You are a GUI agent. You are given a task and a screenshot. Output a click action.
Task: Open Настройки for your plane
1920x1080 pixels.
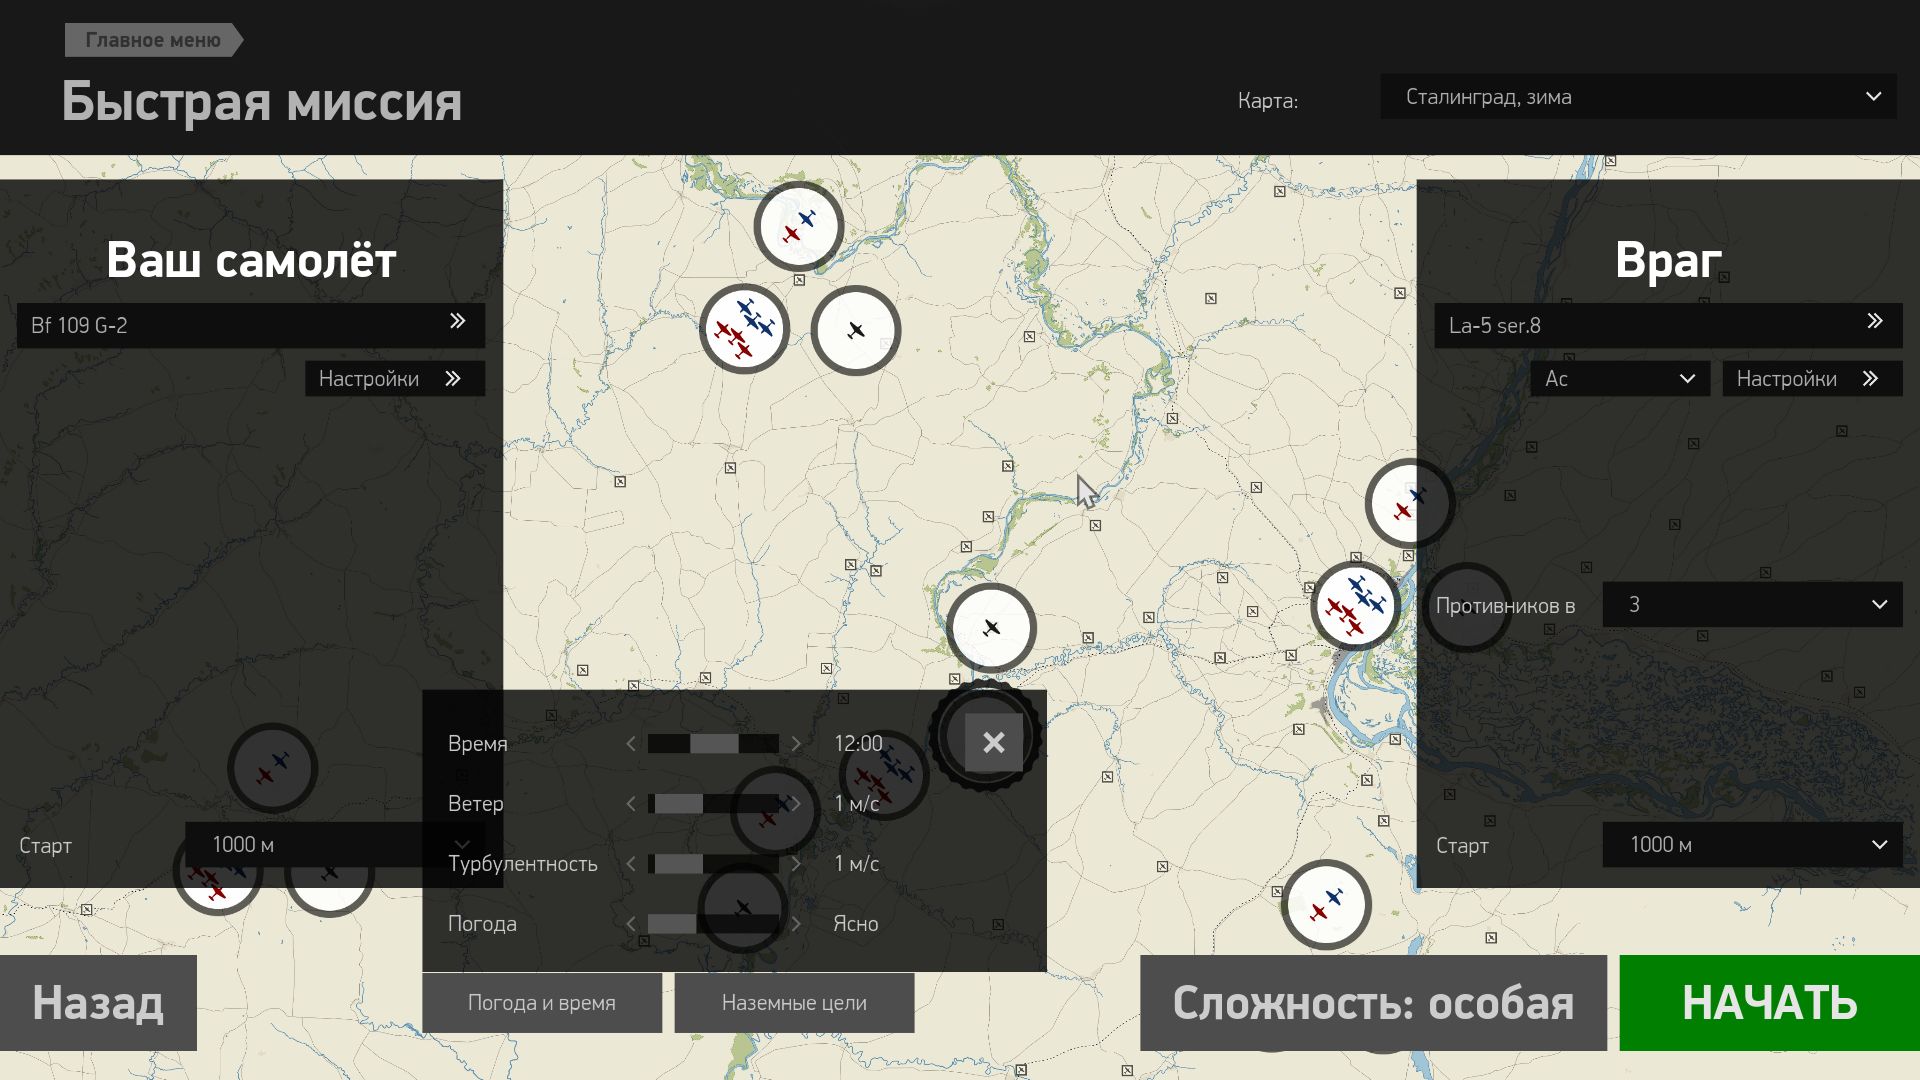point(395,379)
